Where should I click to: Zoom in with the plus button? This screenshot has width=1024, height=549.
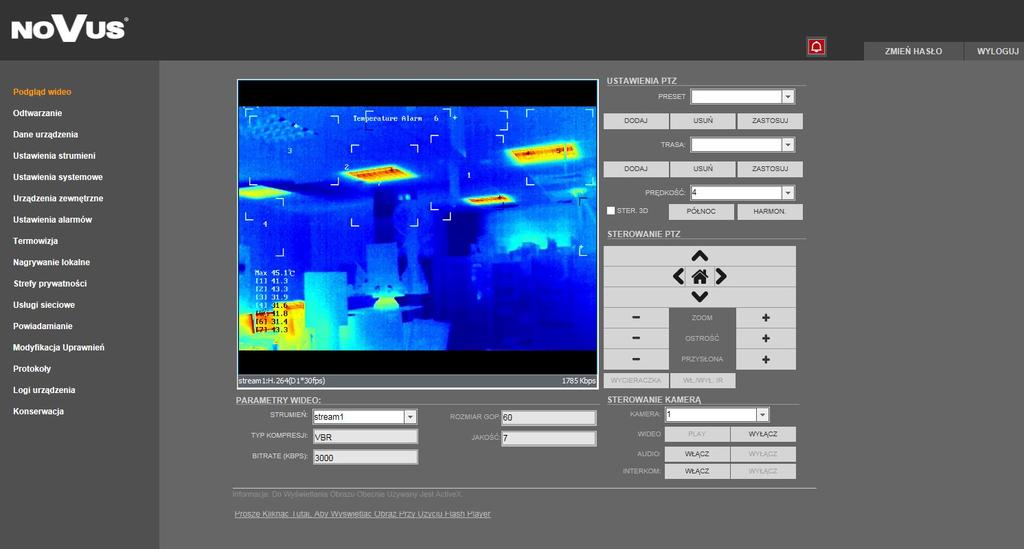pos(765,318)
